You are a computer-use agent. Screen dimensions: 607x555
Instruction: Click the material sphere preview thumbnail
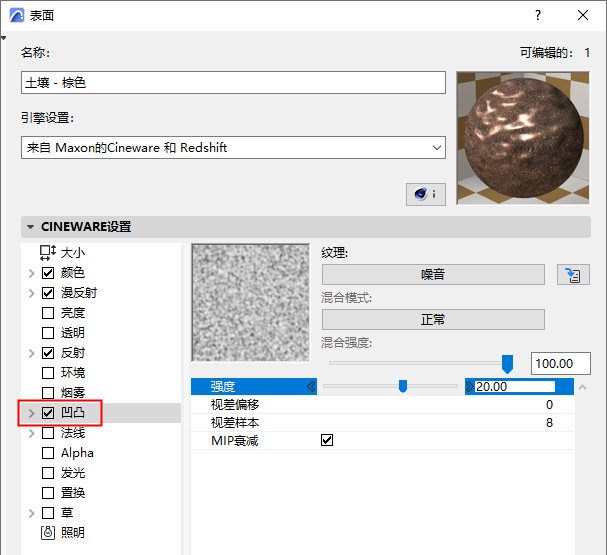pos(523,138)
